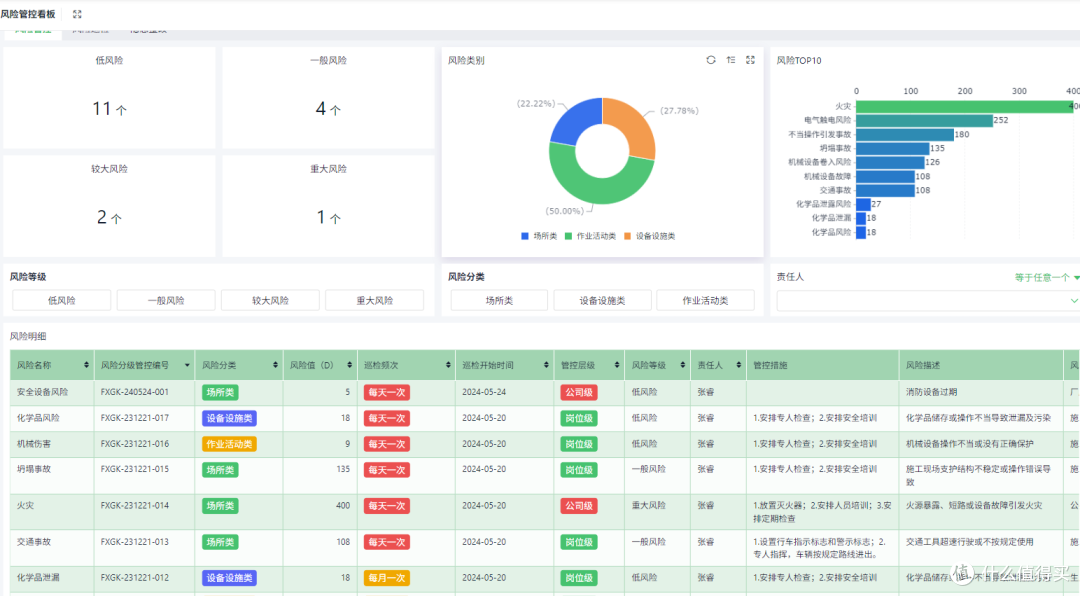Click the 火灾 bar in 风险TOP10
Image resolution: width=1080 pixels, height=596 pixels.
tap(965, 107)
